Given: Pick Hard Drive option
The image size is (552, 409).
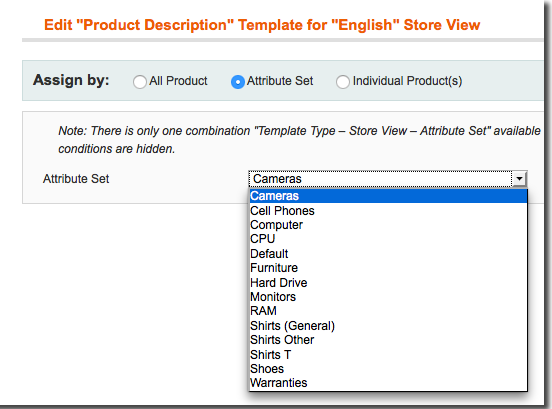Looking at the screenshot, I should 388,282.
